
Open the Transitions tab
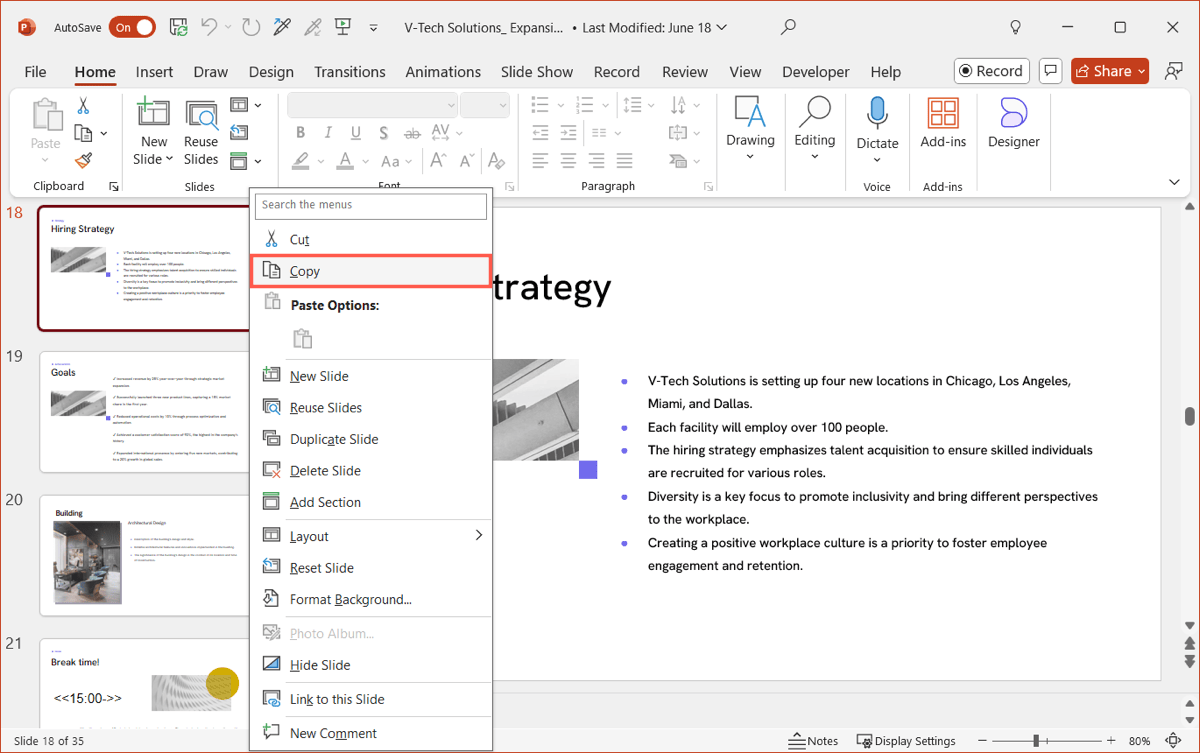pos(350,72)
